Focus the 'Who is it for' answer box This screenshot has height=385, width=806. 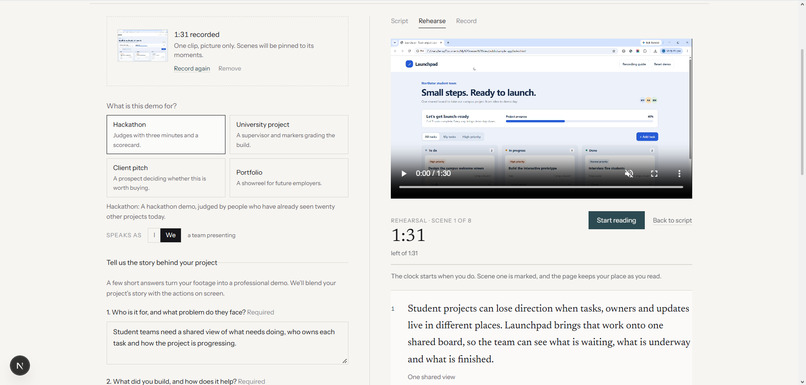point(227,343)
